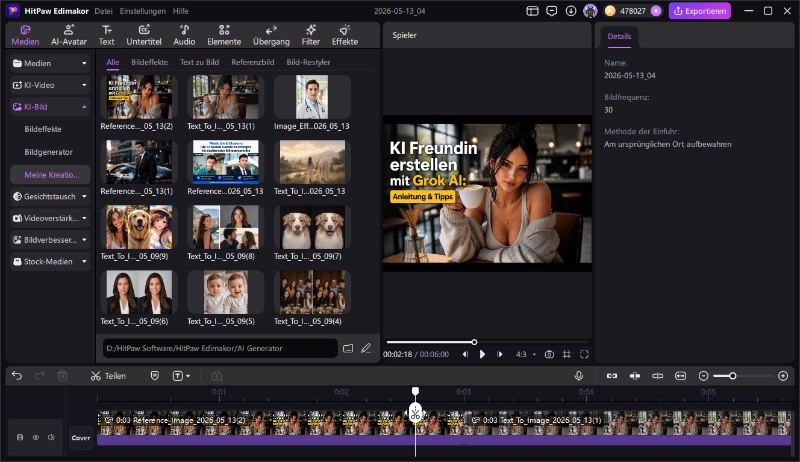Click the plus icon next to coins 478027
Viewport: 800px width, 462px height.
[x=656, y=11]
